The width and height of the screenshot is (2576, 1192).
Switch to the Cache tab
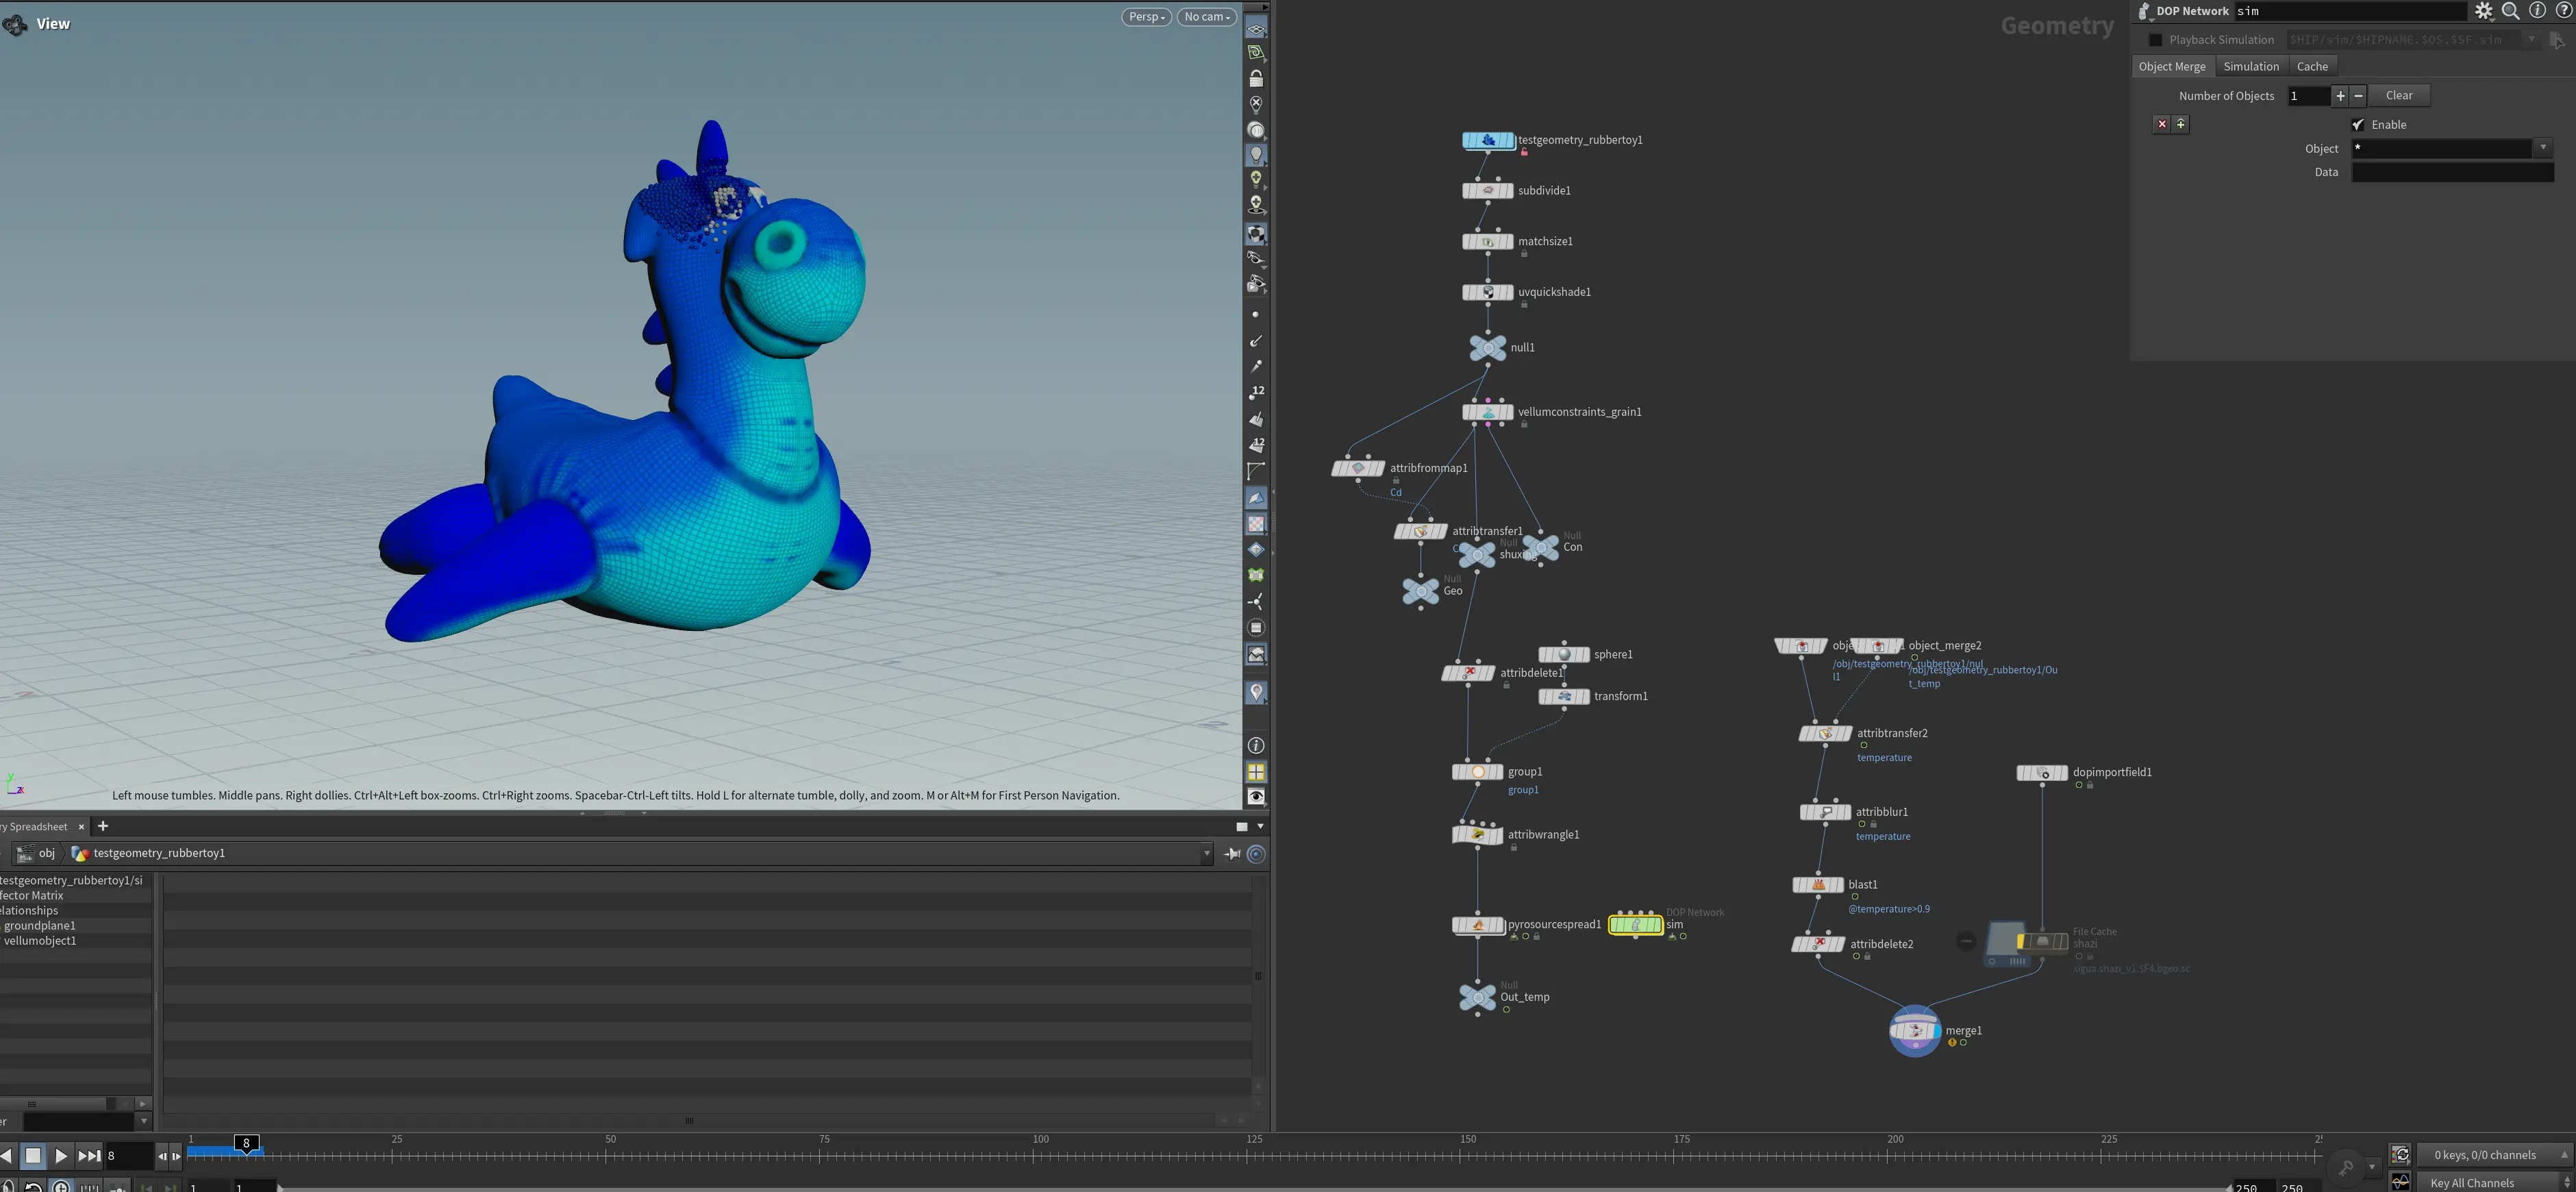(2312, 67)
